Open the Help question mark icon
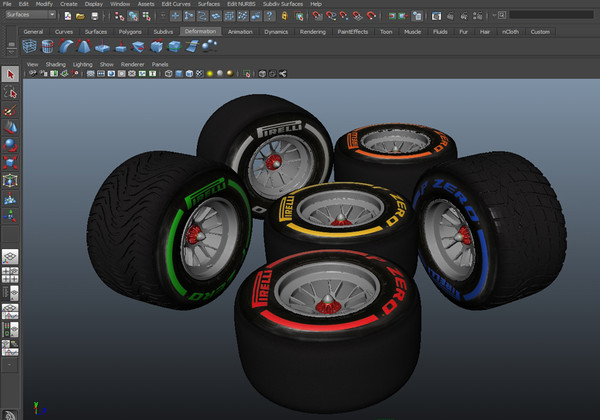This screenshot has height=420, width=600. point(270,16)
